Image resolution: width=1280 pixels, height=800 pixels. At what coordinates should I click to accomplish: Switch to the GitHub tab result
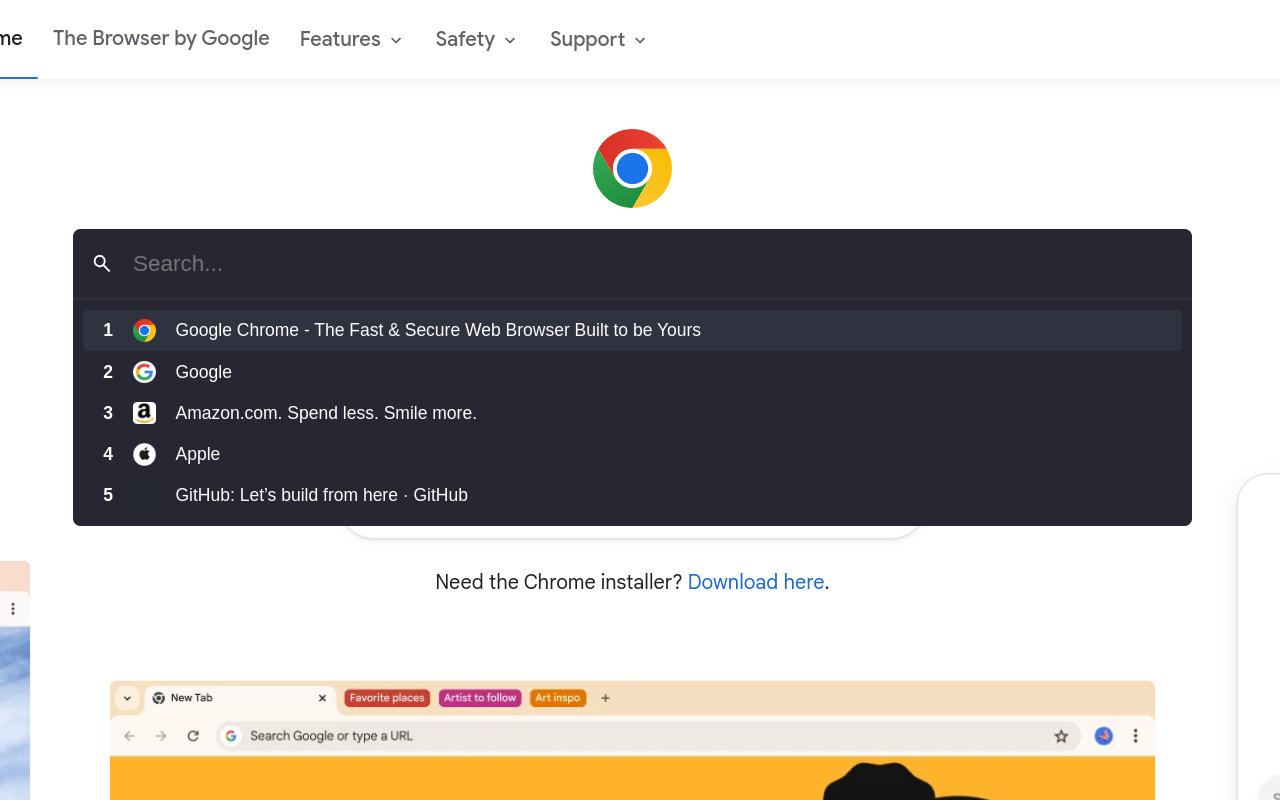(632, 495)
